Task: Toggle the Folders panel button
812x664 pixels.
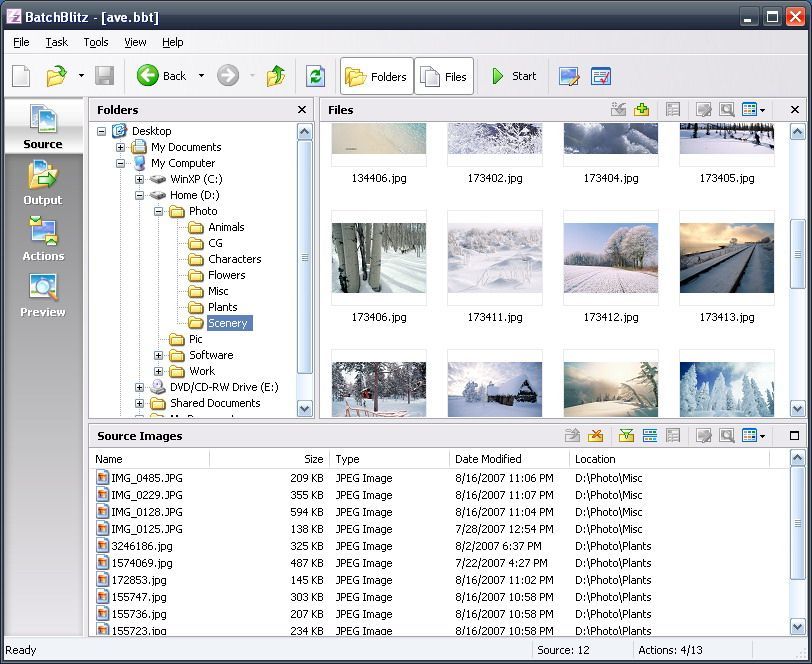Action: (x=376, y=76)
